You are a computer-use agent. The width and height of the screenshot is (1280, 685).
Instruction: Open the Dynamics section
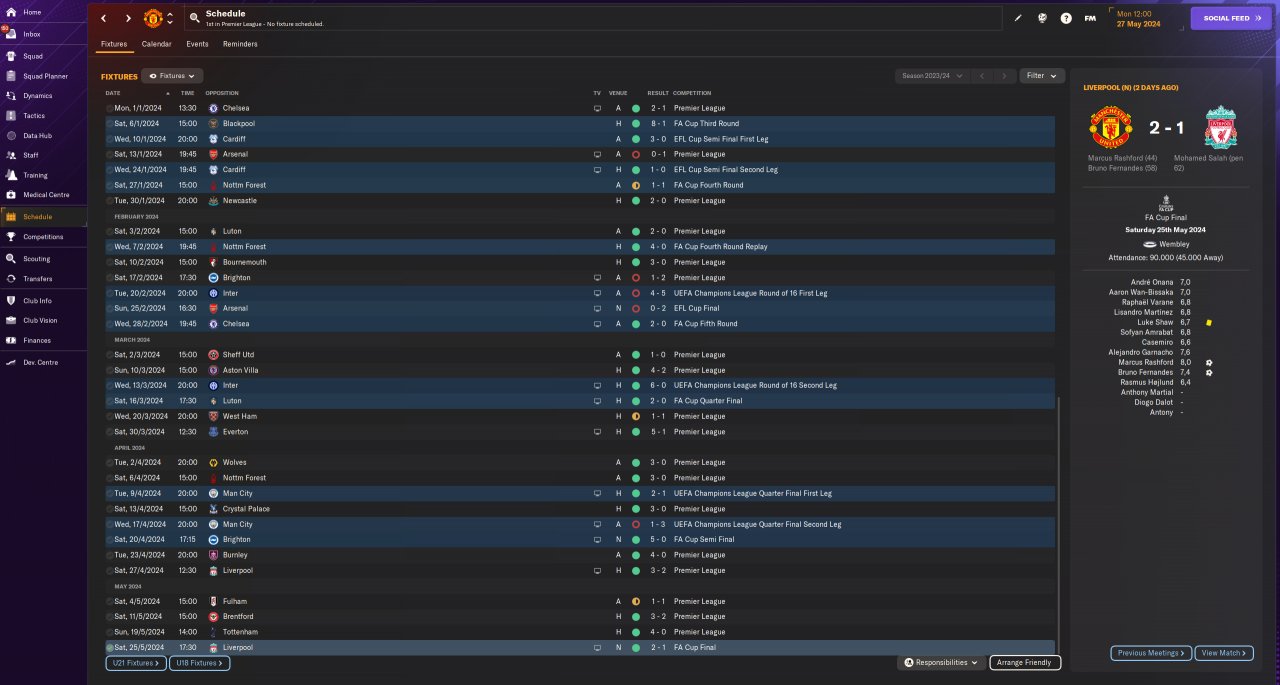pos(38,96)
